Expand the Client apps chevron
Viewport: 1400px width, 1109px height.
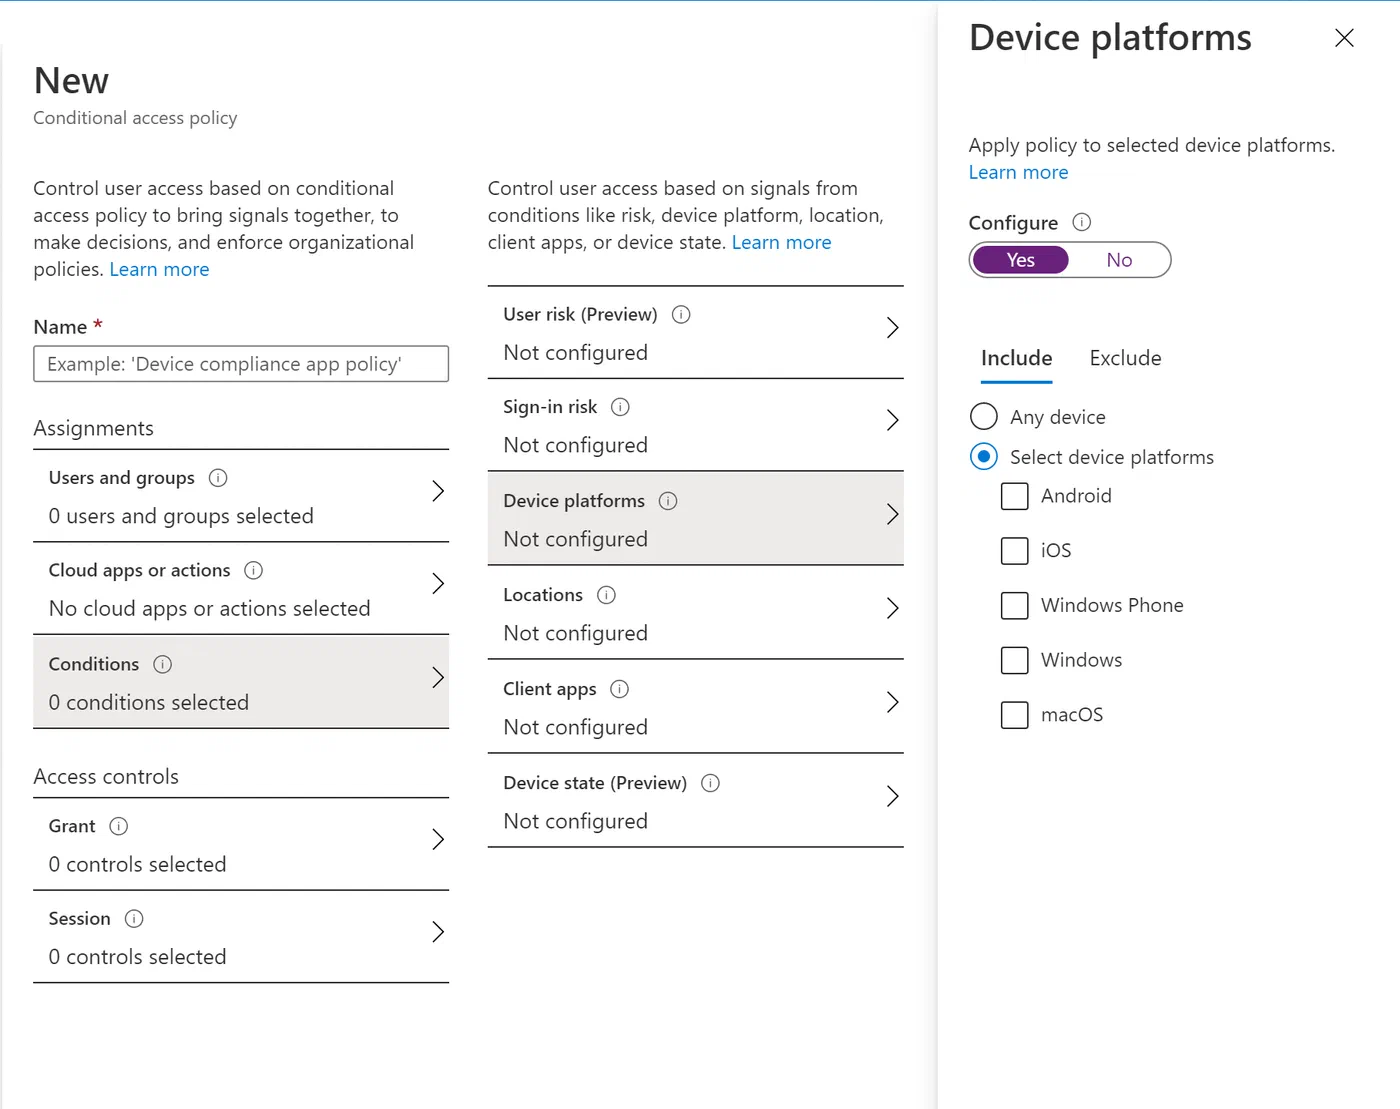893,702
